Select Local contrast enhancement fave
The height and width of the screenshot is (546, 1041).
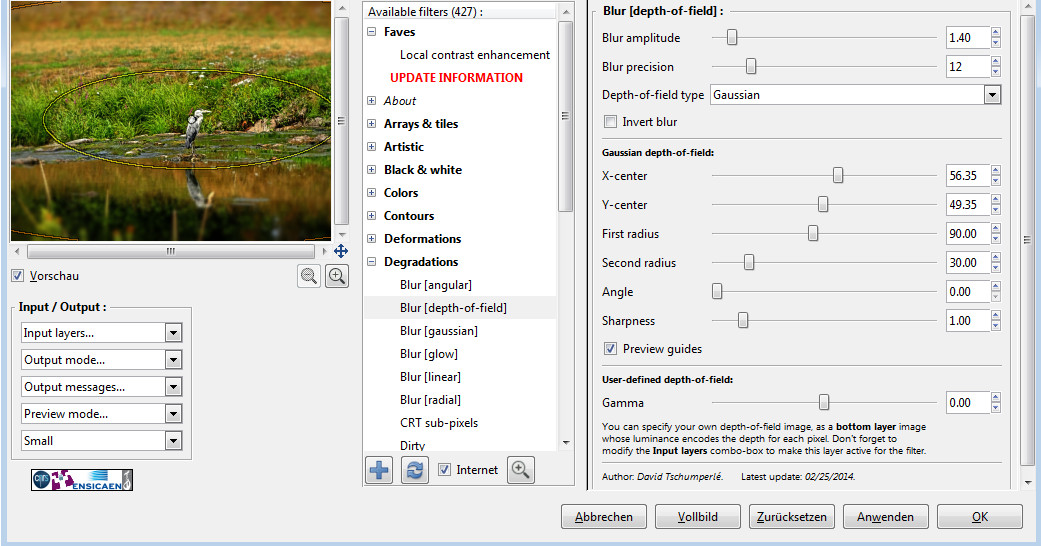point(474,55)
